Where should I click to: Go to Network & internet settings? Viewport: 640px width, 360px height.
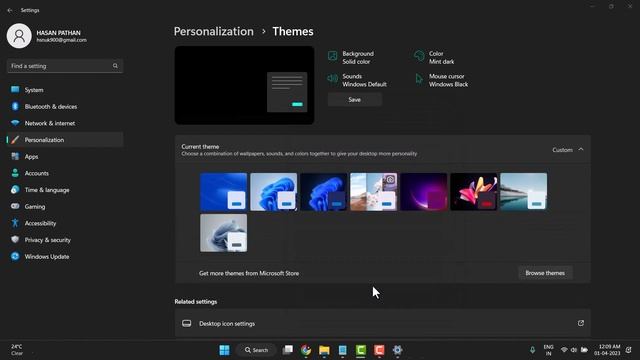[x=64, y=123]
